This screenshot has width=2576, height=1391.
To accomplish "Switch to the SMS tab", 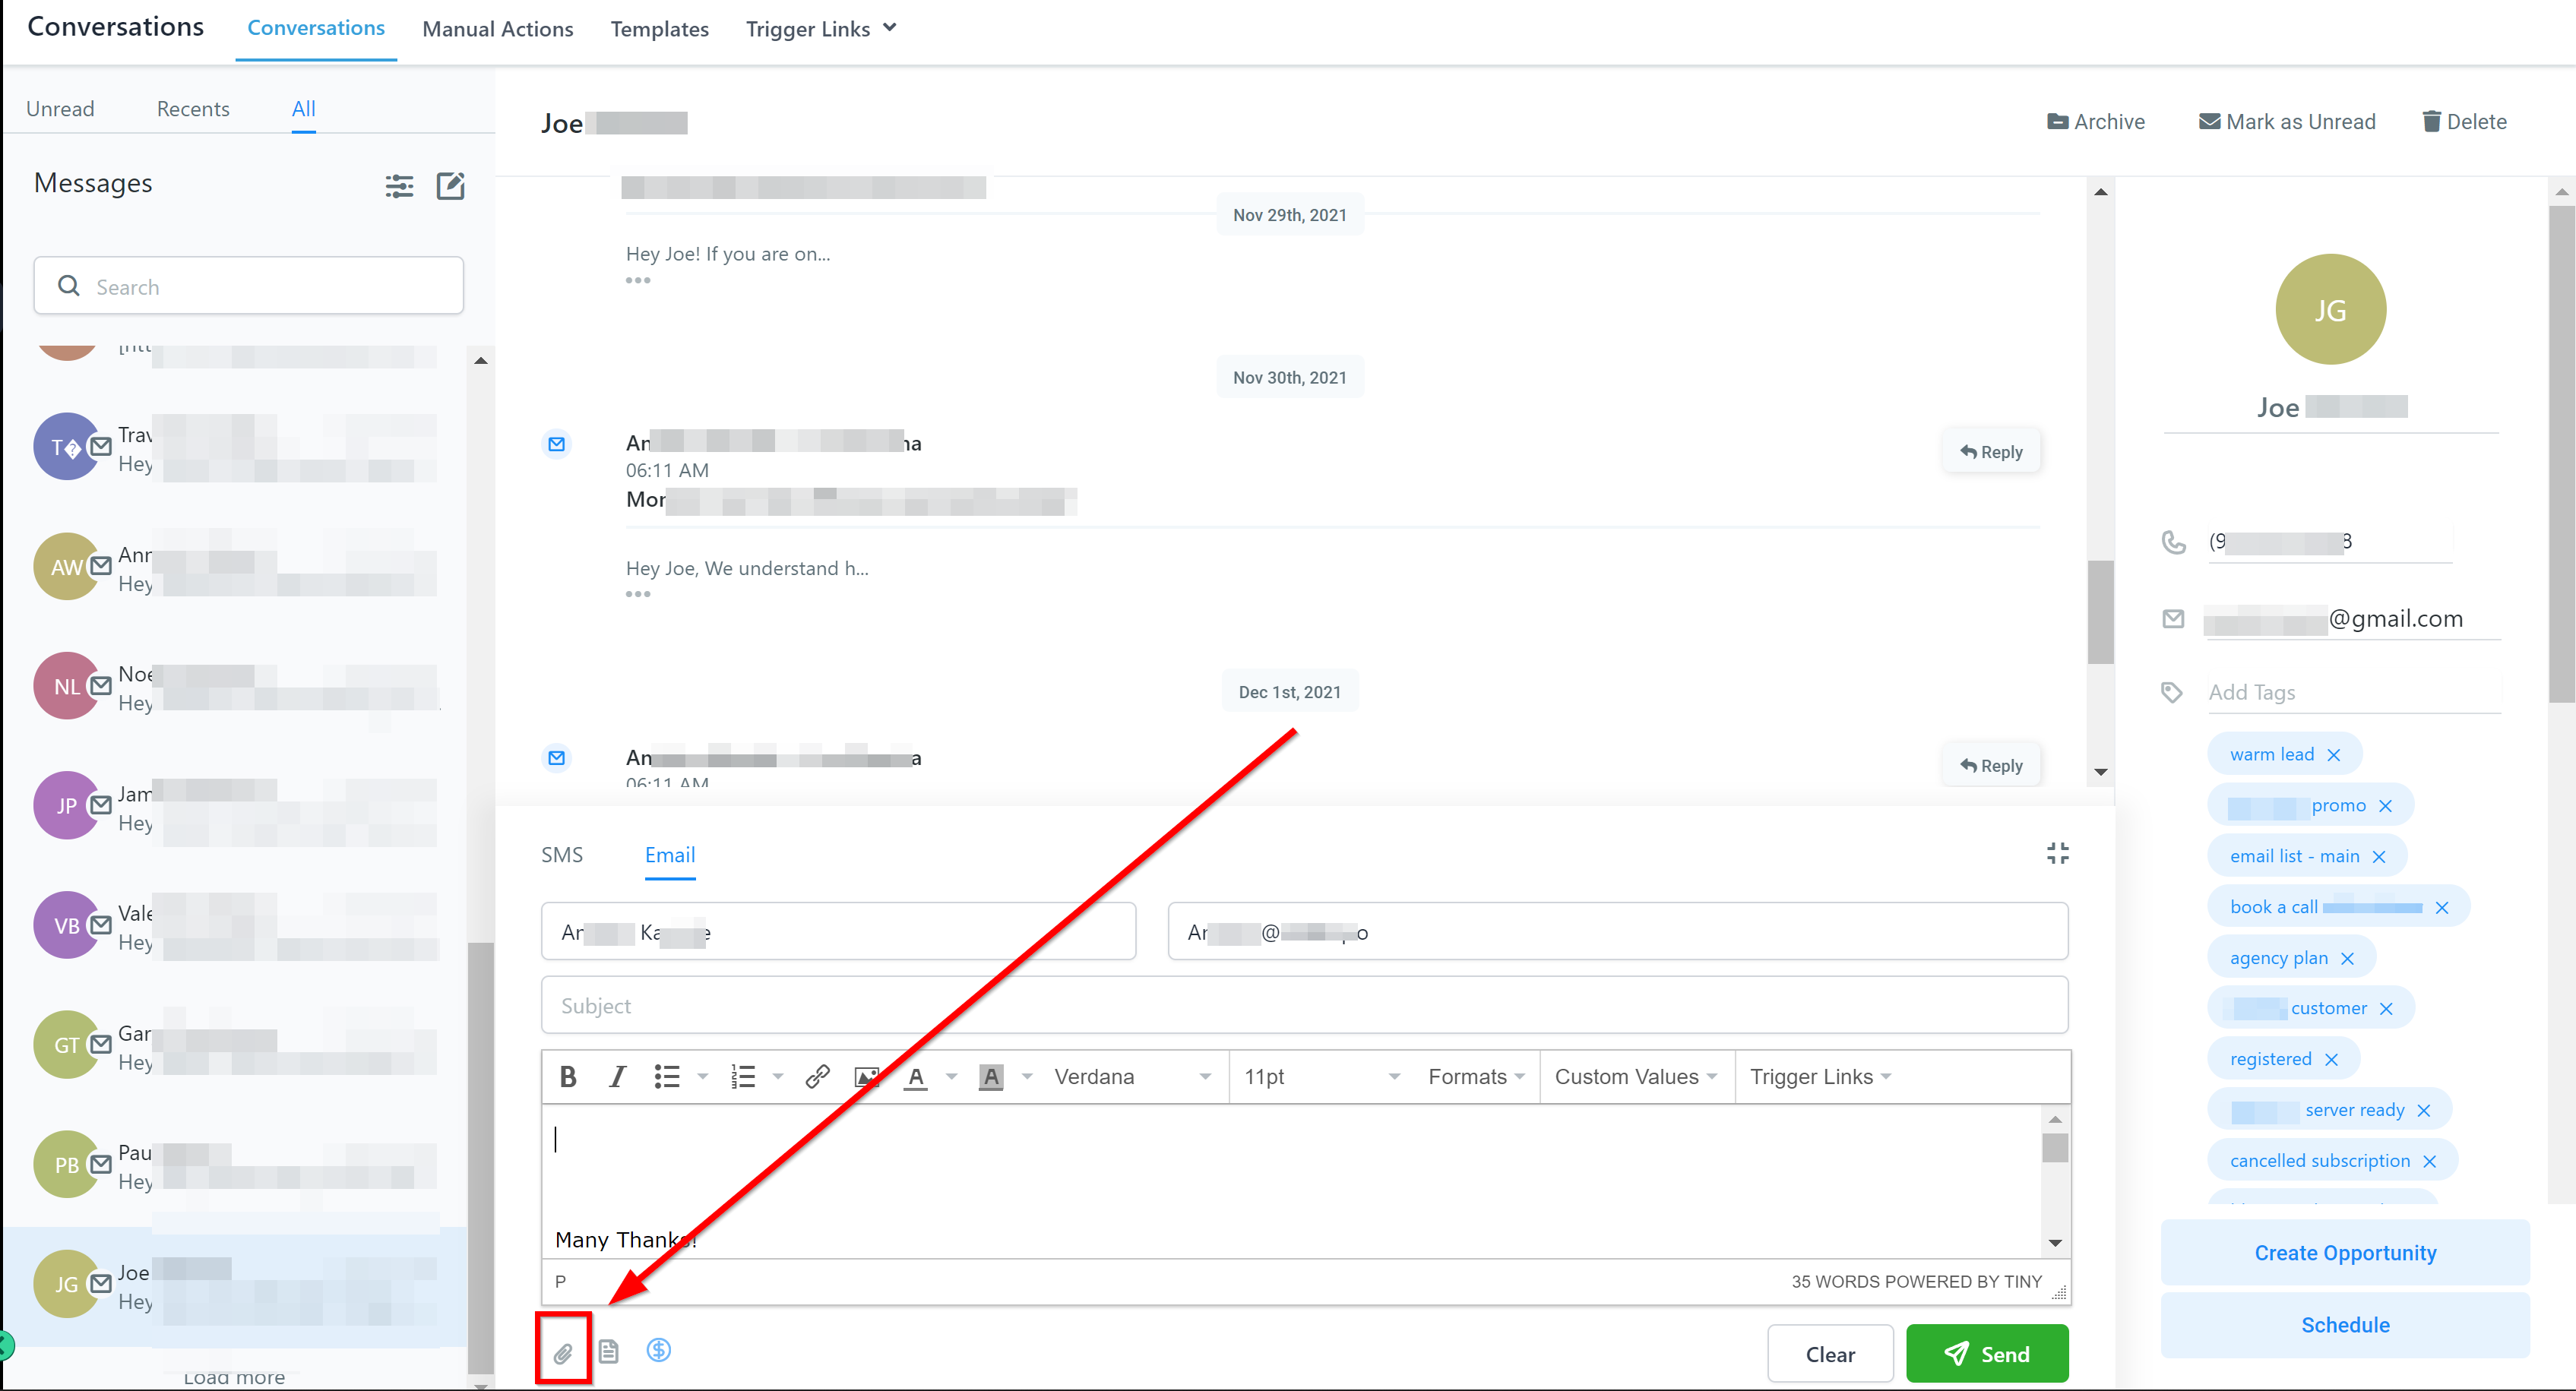I will pos(562,855).
